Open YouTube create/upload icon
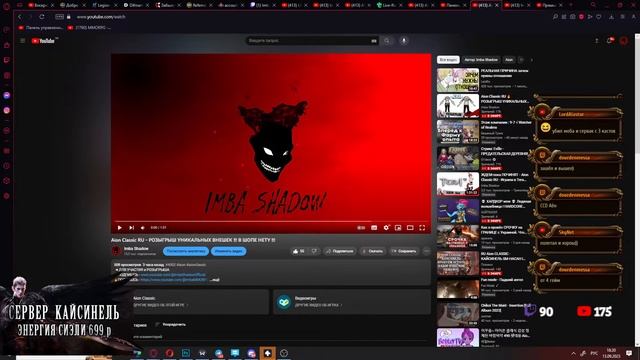 point(596,41)
